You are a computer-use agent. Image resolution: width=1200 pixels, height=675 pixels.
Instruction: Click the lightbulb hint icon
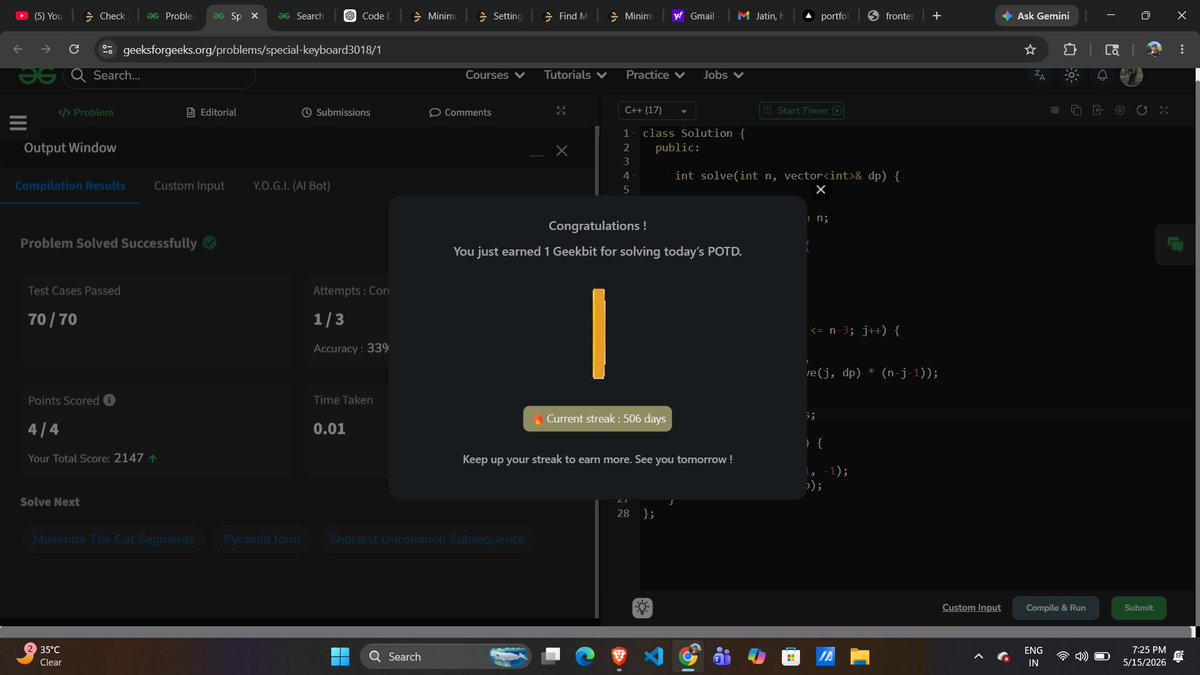pyautogui.click(x=642, y=607)
